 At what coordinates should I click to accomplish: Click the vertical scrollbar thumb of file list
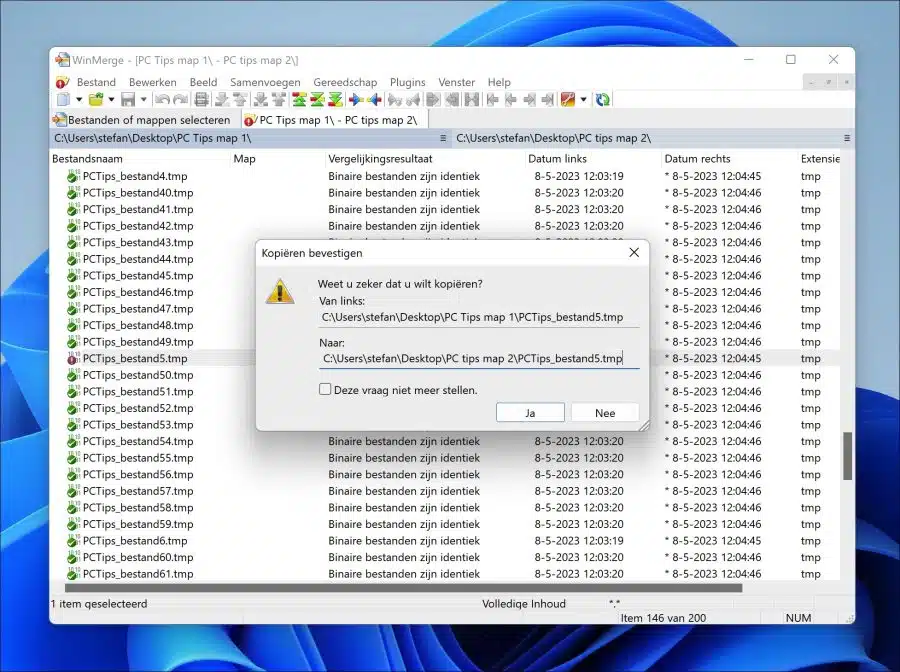point(847,456)
